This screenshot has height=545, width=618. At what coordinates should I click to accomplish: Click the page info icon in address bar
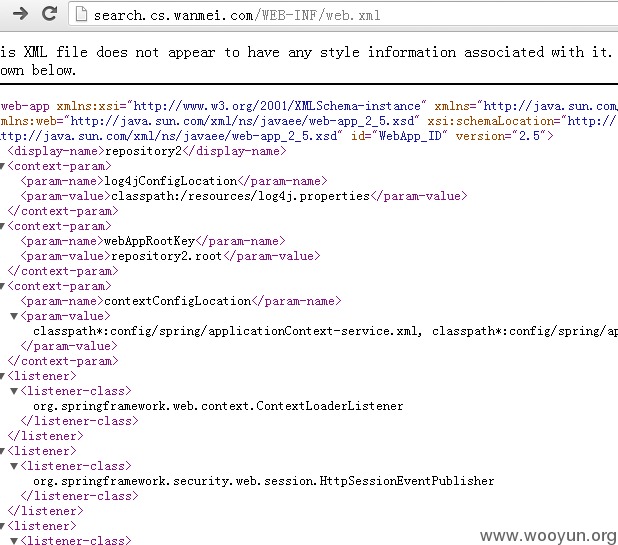[x=81, y=15]
